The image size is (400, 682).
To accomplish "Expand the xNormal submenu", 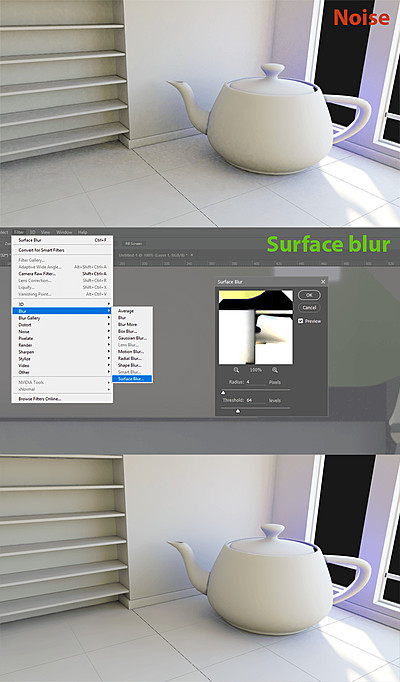I will point(62,389).
